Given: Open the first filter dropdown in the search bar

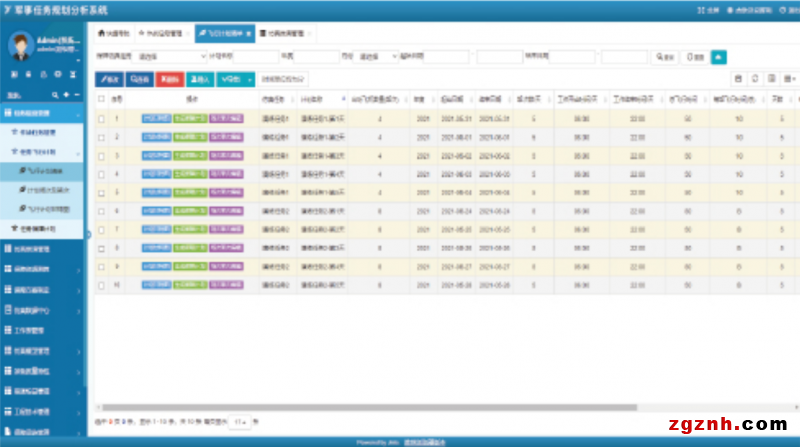Looking at the screenshot, I should coord(171,57).
